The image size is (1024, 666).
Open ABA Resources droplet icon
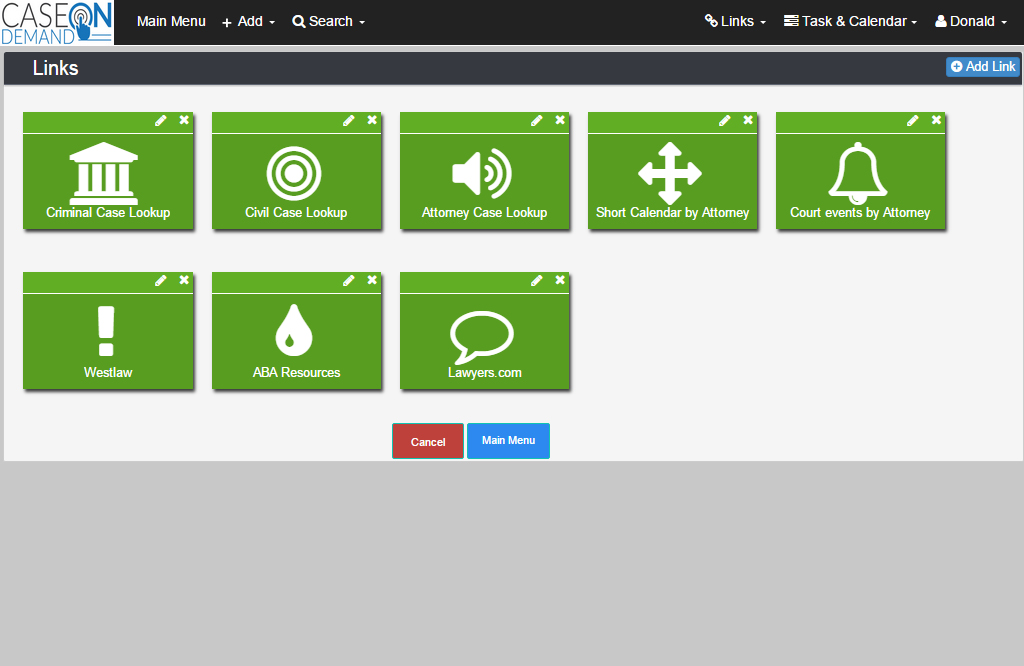(x=294, y=330)
